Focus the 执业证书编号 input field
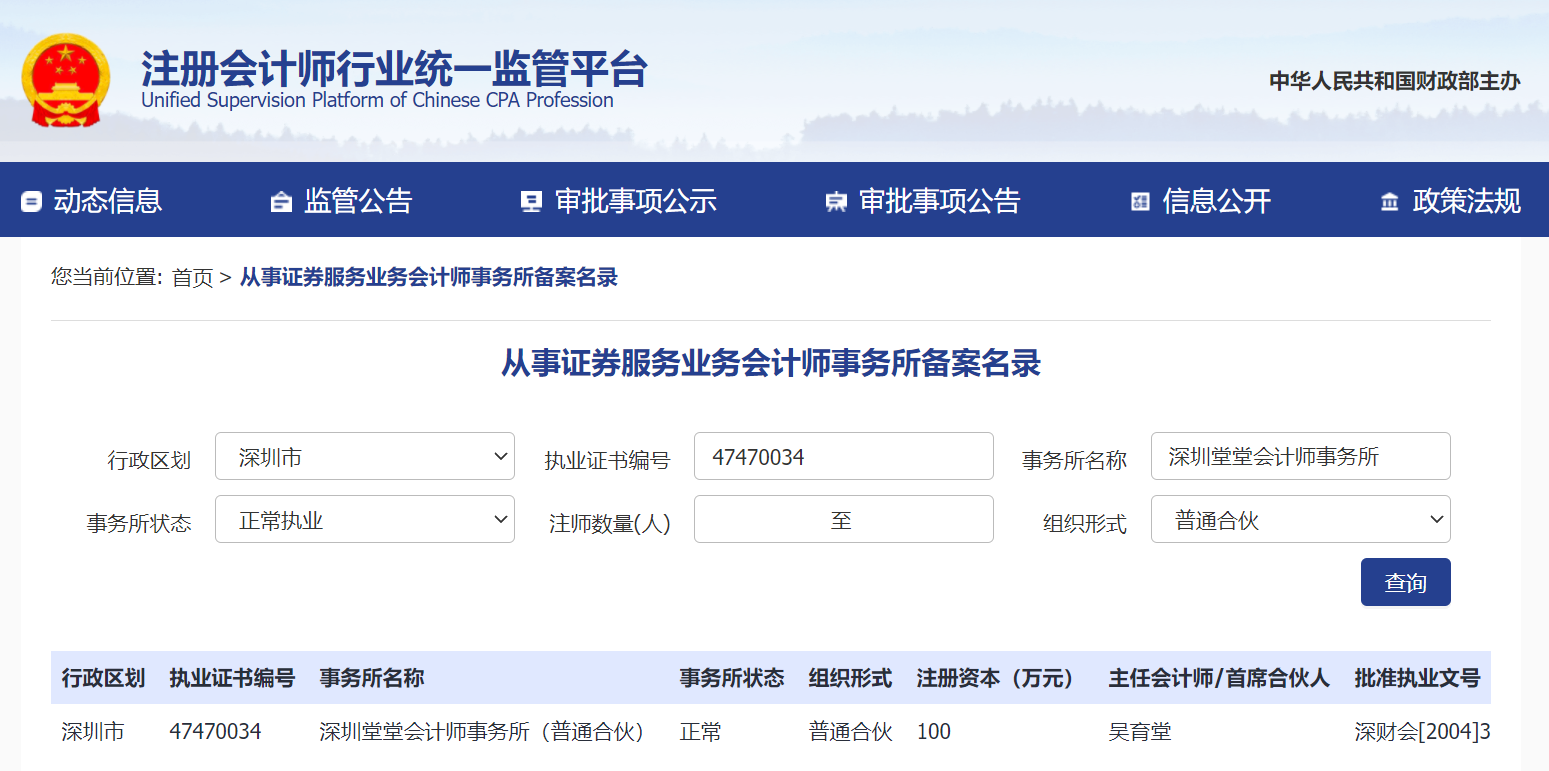1549x771 pixels. click(x=843, y=457)
